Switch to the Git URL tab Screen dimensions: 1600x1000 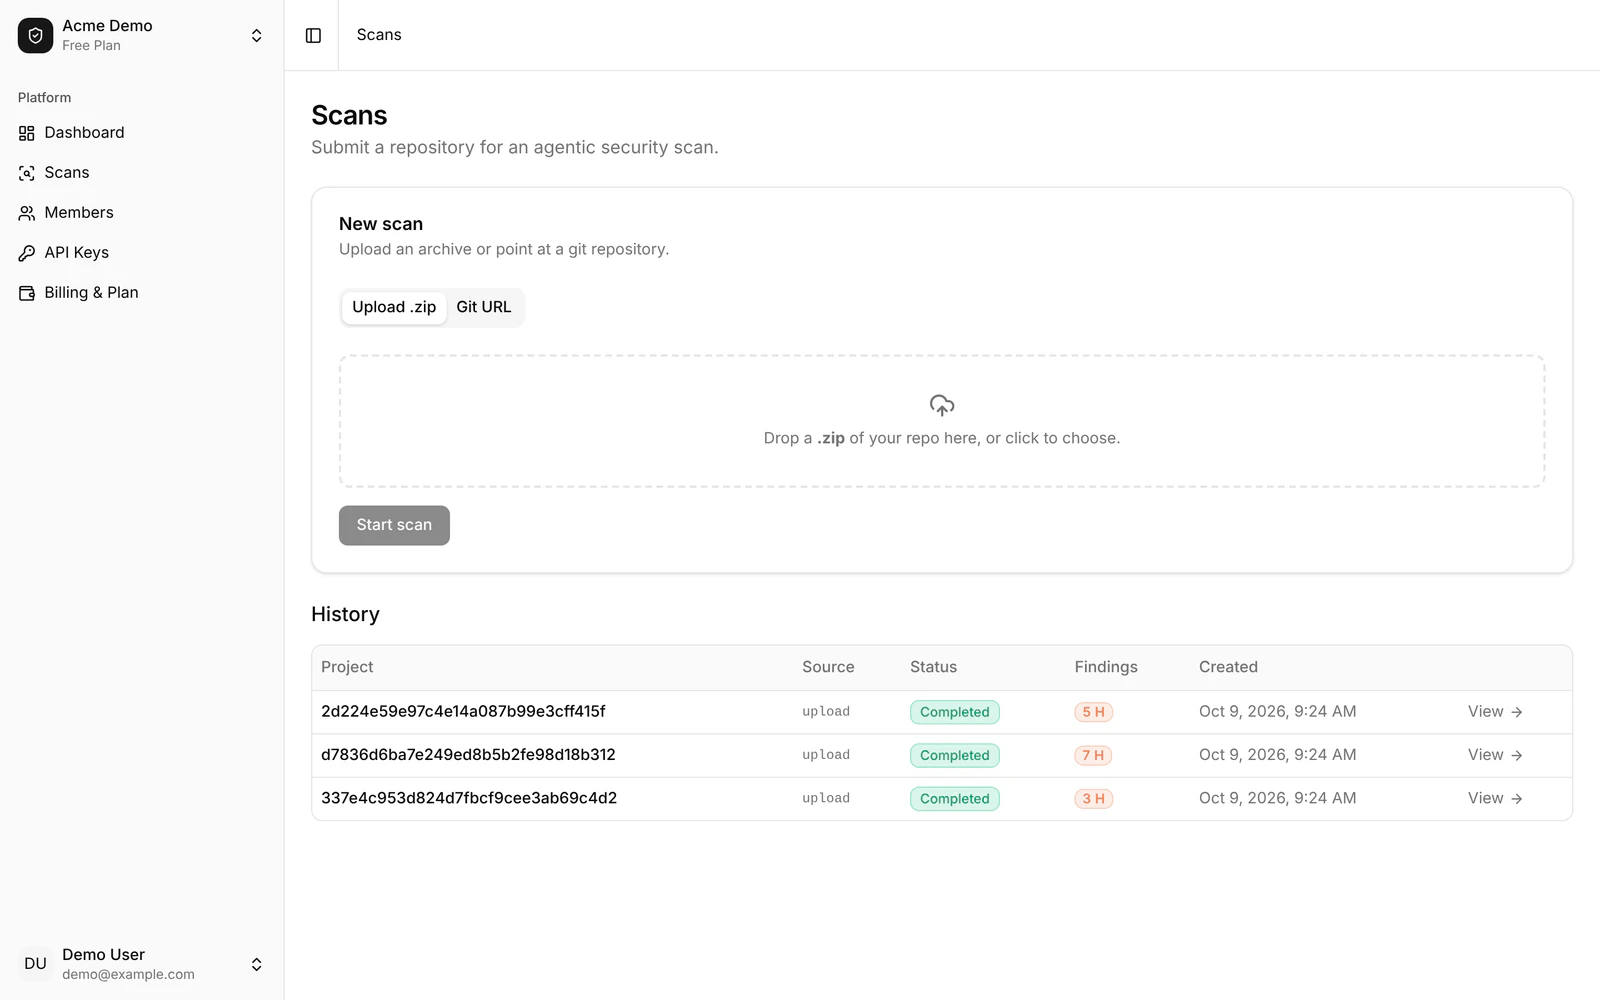click(484, 307)
